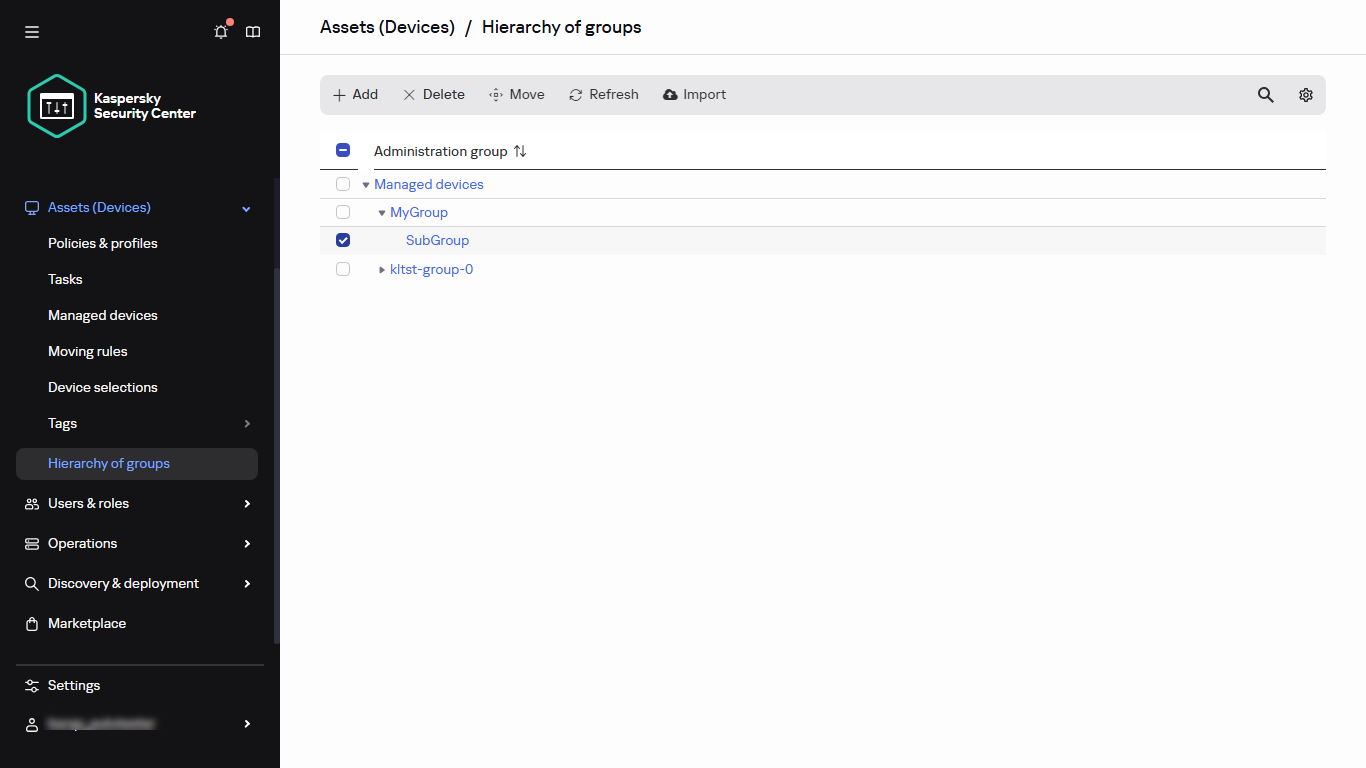Viewport: 1366px width, 768px height.
Task: Open the SubGroup link
Action: point(437,240)
